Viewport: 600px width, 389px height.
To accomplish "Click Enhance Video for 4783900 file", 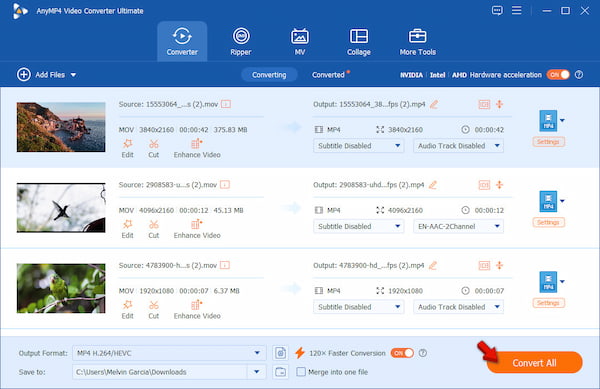I will 197,309.
